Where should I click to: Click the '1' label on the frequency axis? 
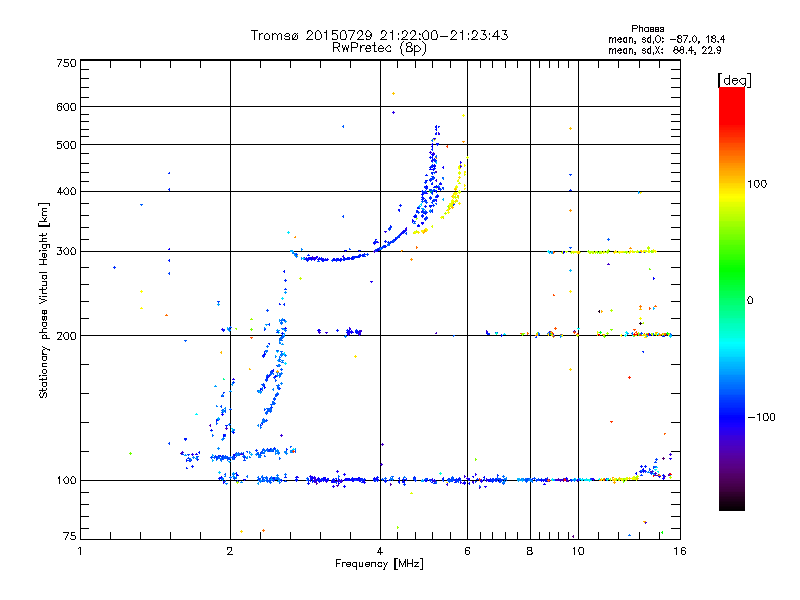pos(80,551)
